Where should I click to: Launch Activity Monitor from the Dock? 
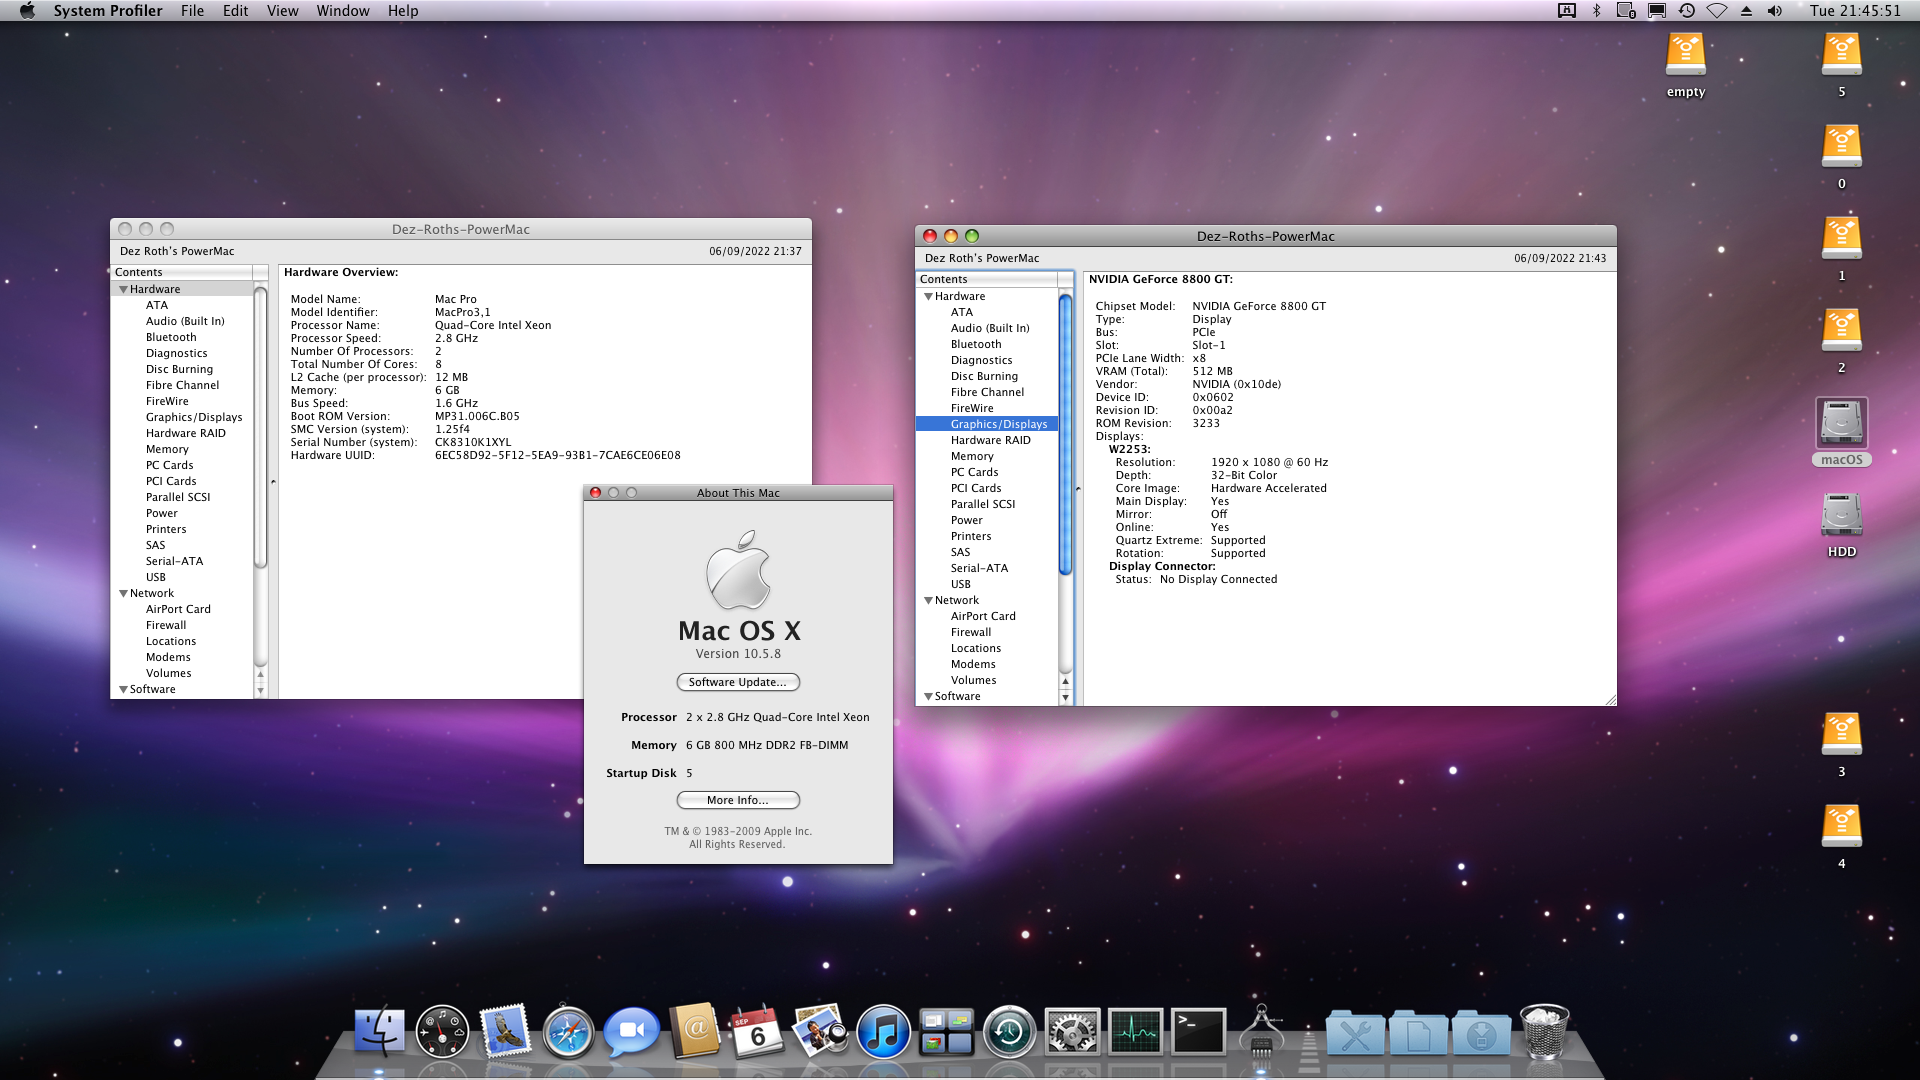click(1135, 1031)
